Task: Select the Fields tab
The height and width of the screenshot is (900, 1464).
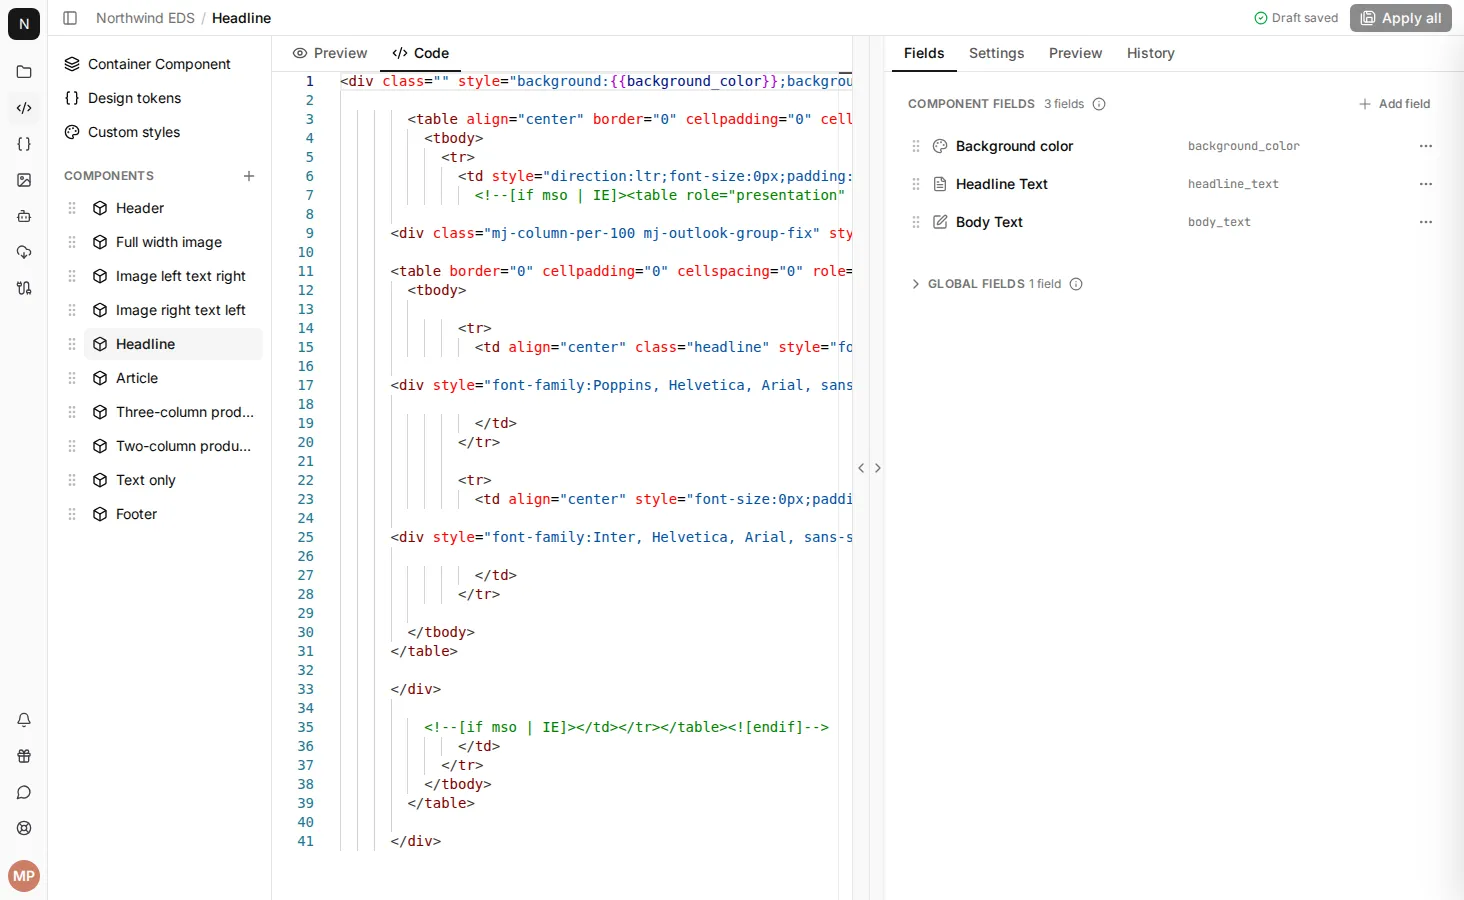Action: (924, 53)
